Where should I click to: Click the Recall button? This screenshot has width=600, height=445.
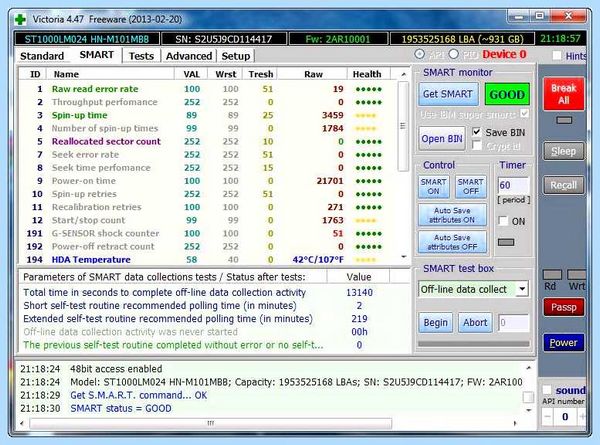[563, 185]
